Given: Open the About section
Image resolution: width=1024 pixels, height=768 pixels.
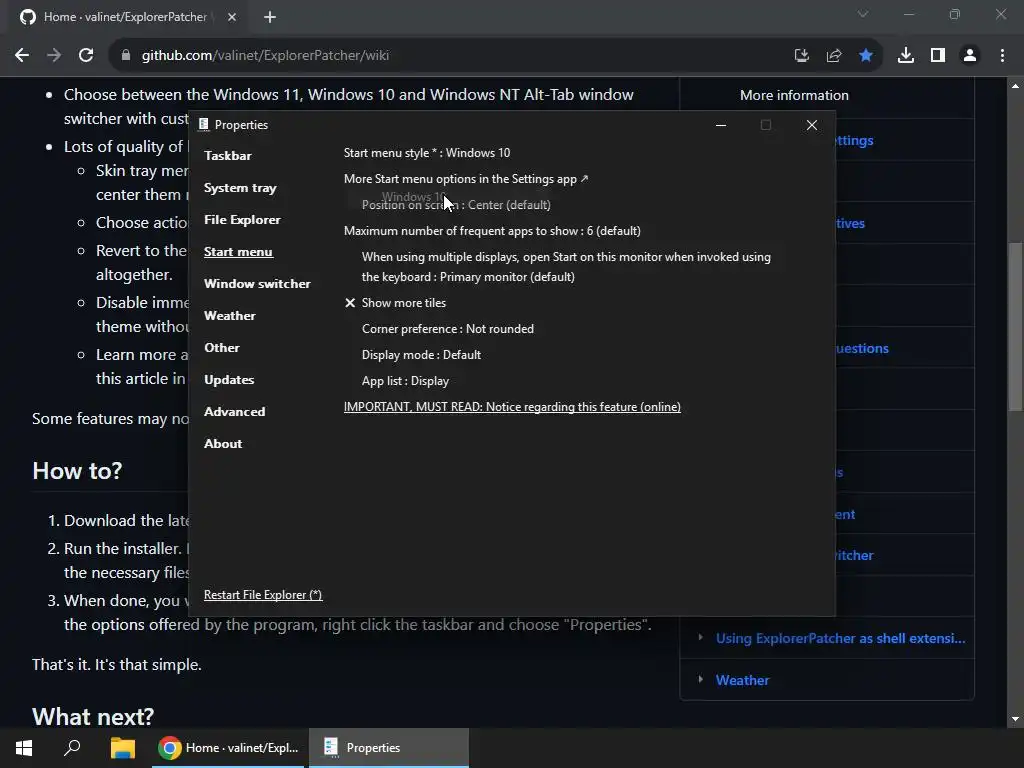Looking at the screenshot, I should pyautogui.click(x=223, y=443).
